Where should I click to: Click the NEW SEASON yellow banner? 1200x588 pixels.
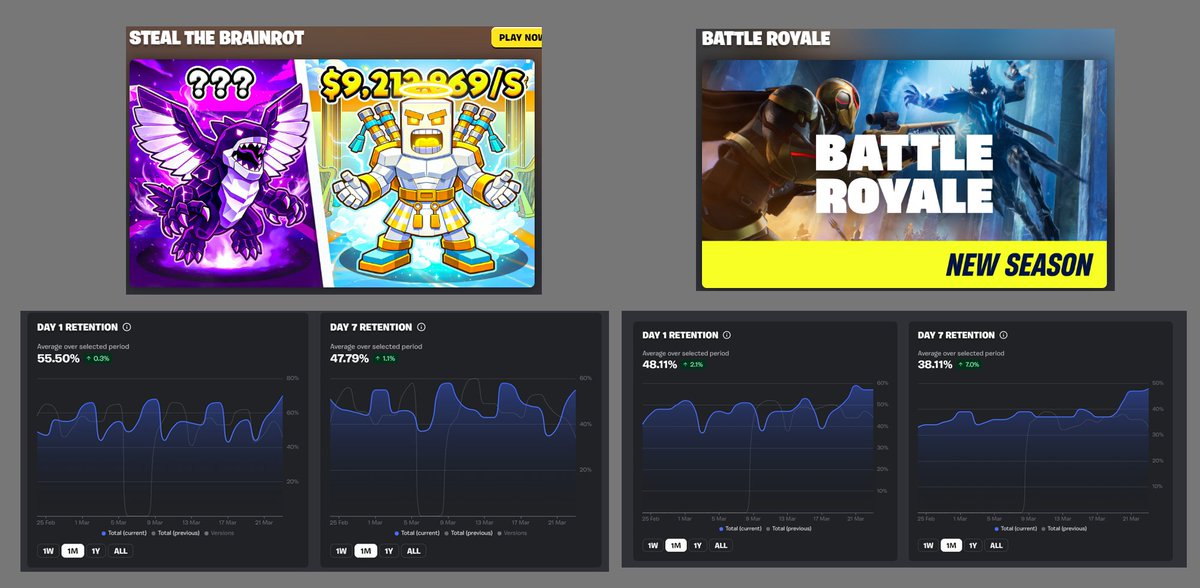[x=905, y=264]
